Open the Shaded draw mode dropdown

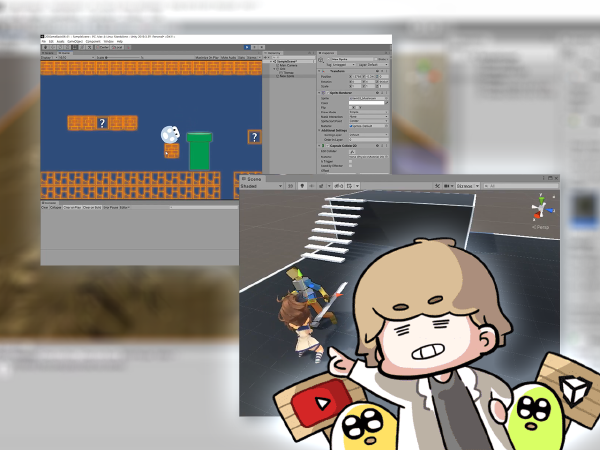pos(261,186)
